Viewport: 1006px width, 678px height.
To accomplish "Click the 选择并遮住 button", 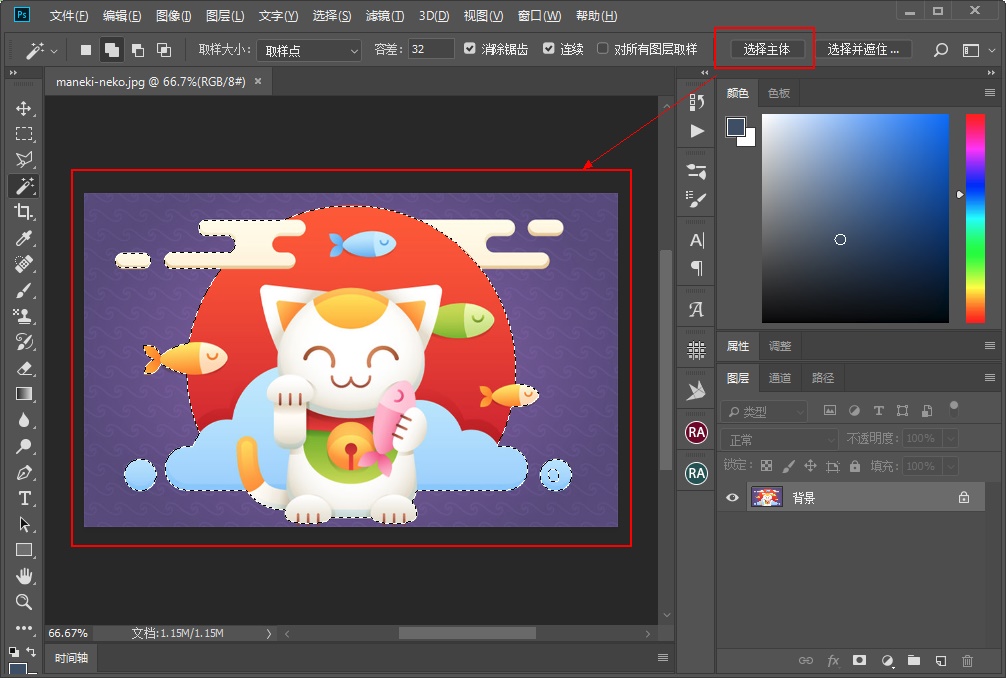I will point(864,47).
